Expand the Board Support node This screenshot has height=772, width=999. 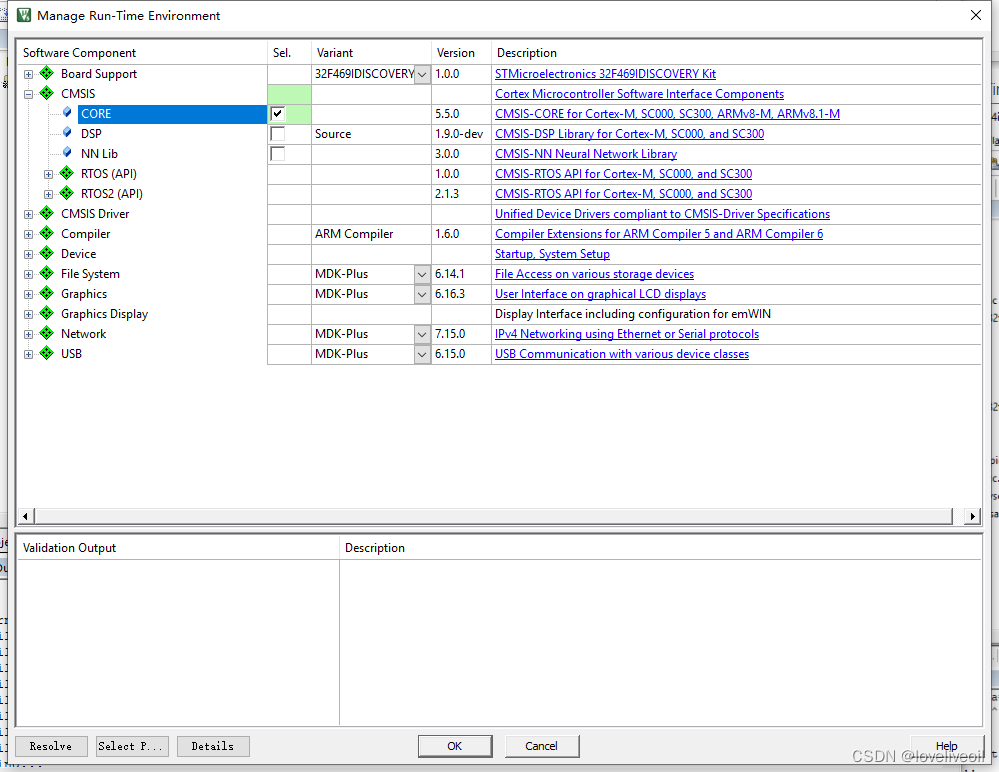click(x=28, y=75)
